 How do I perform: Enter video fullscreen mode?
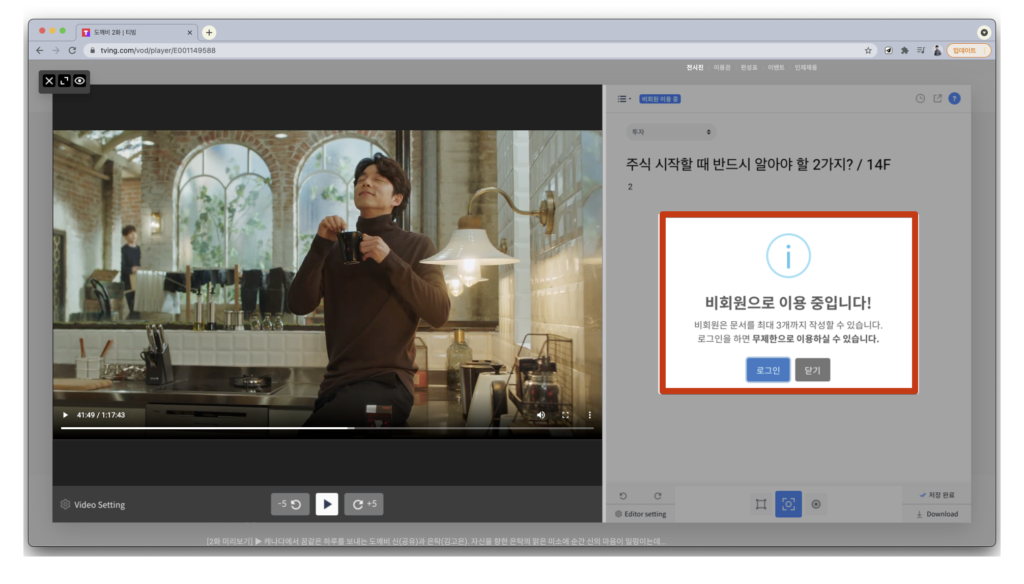(x=566, y=415)
